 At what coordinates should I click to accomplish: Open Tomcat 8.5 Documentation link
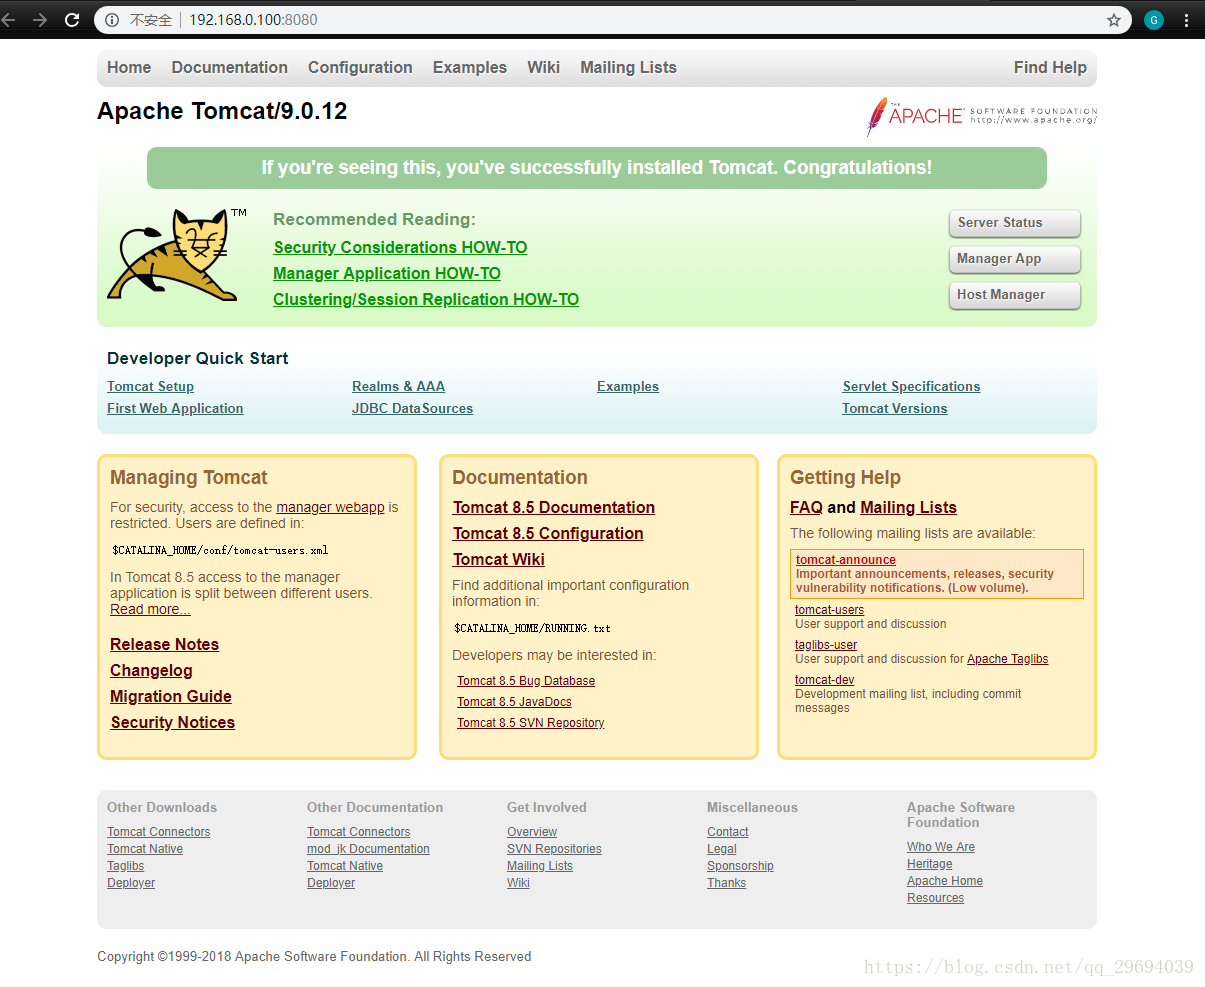554,508
